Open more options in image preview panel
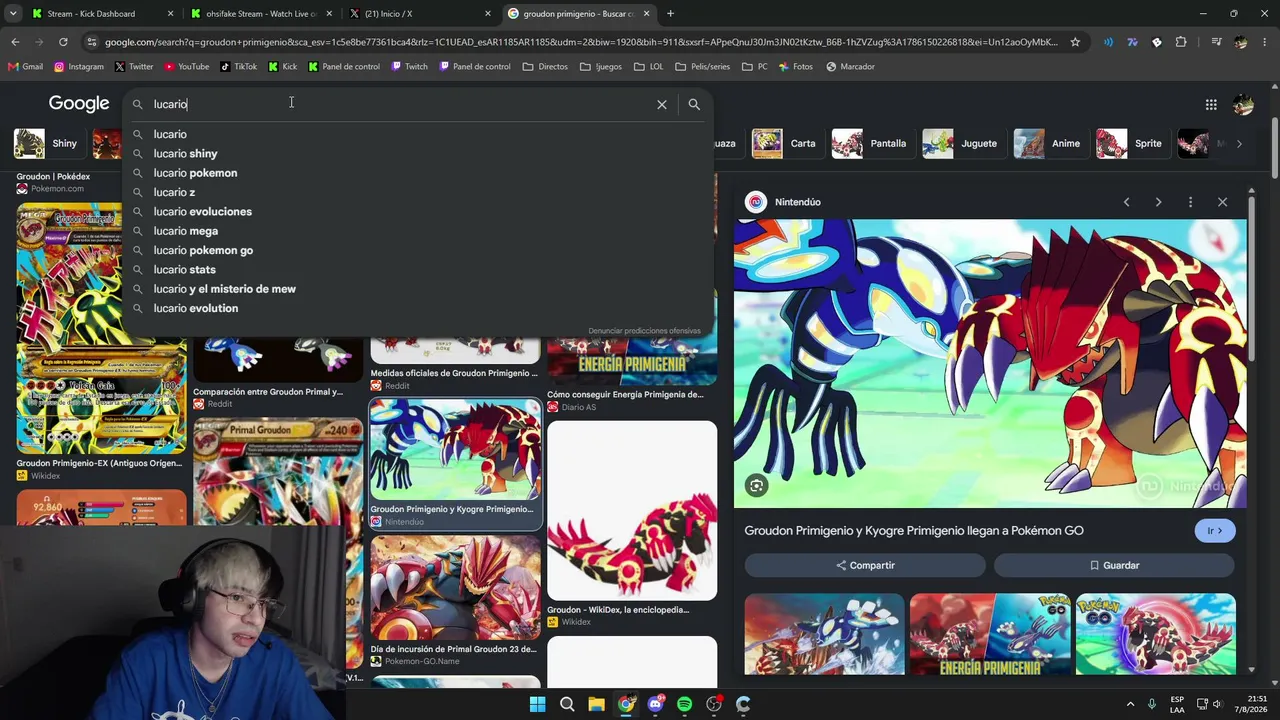This screenshot has height=720, width=1280. tap(1190, 202)
